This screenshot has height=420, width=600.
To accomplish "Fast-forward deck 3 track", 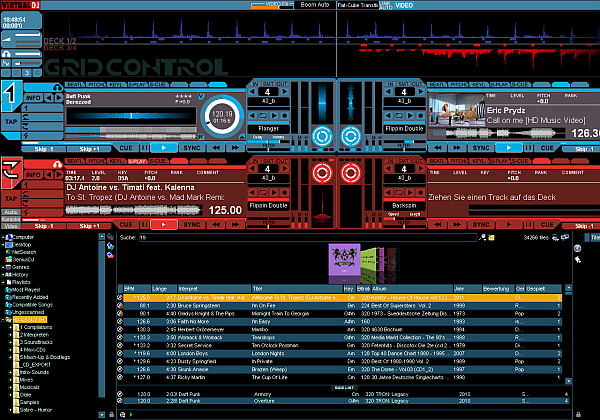I will pos(235,225).
